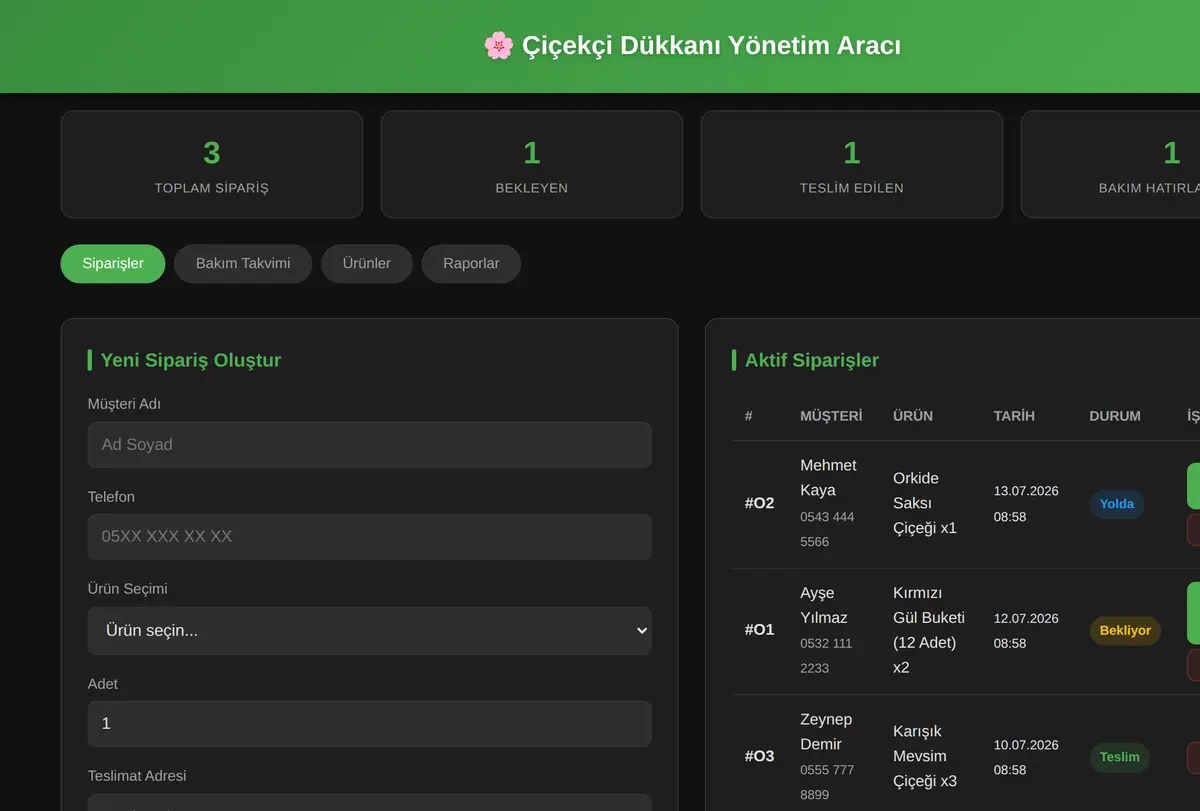
Task: Click order number #O3
Action: (759, 757)
